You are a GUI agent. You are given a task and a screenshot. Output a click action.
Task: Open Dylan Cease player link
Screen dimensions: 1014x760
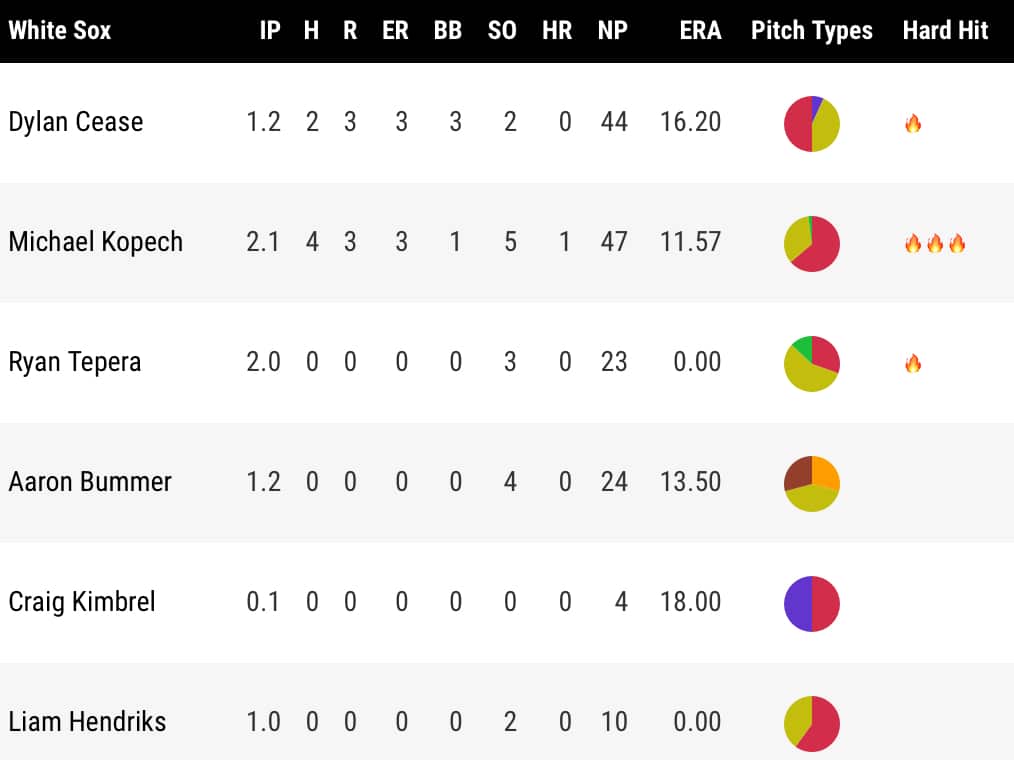point(76,122)
